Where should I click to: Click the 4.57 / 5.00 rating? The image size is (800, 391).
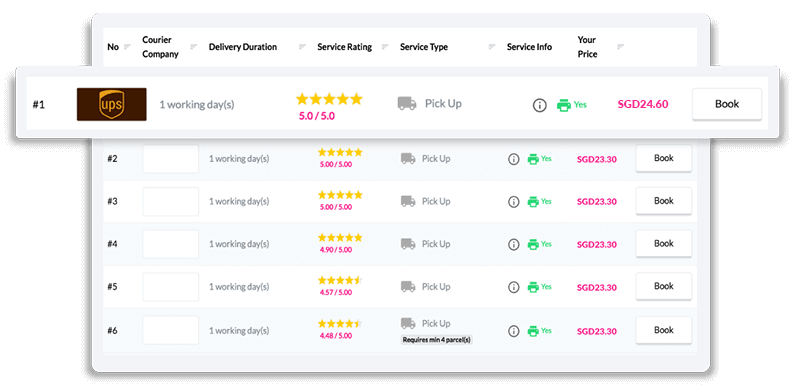[336, 292]
